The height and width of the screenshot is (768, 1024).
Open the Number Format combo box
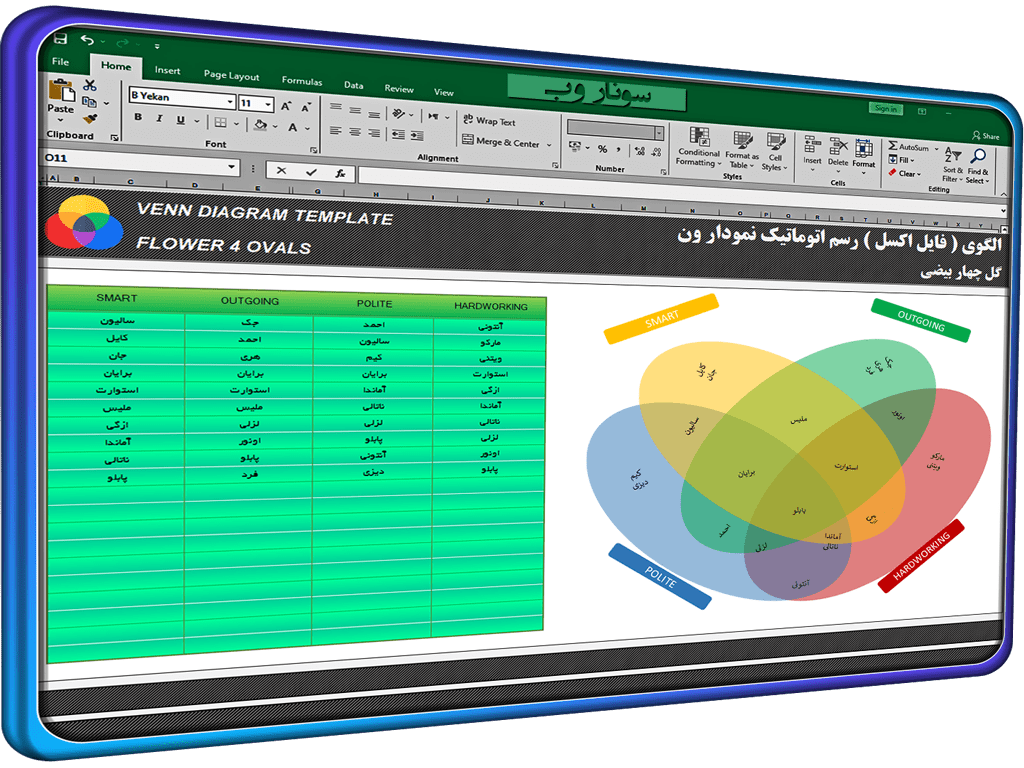coord(615,129)
